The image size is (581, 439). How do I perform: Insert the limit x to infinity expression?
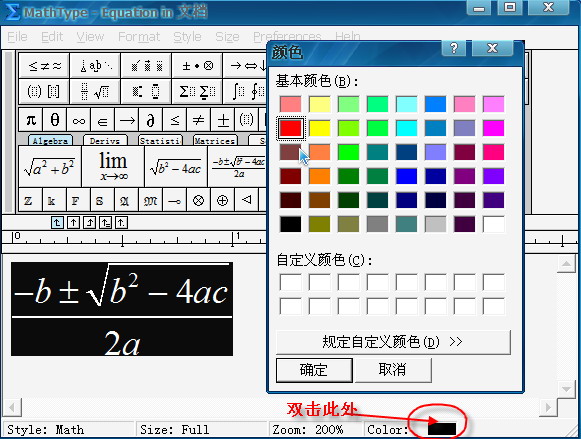[x=113, y=166]
